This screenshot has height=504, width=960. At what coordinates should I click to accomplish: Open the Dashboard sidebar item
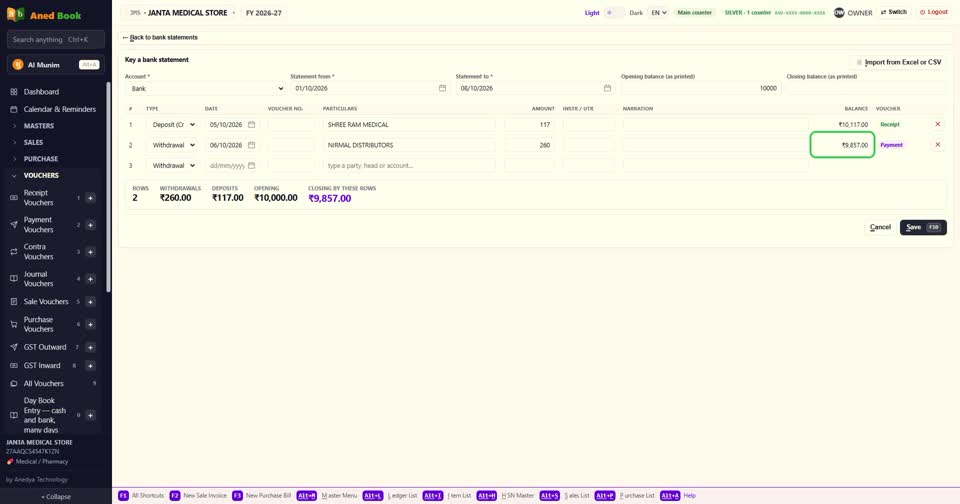click(x=41, y=92)
